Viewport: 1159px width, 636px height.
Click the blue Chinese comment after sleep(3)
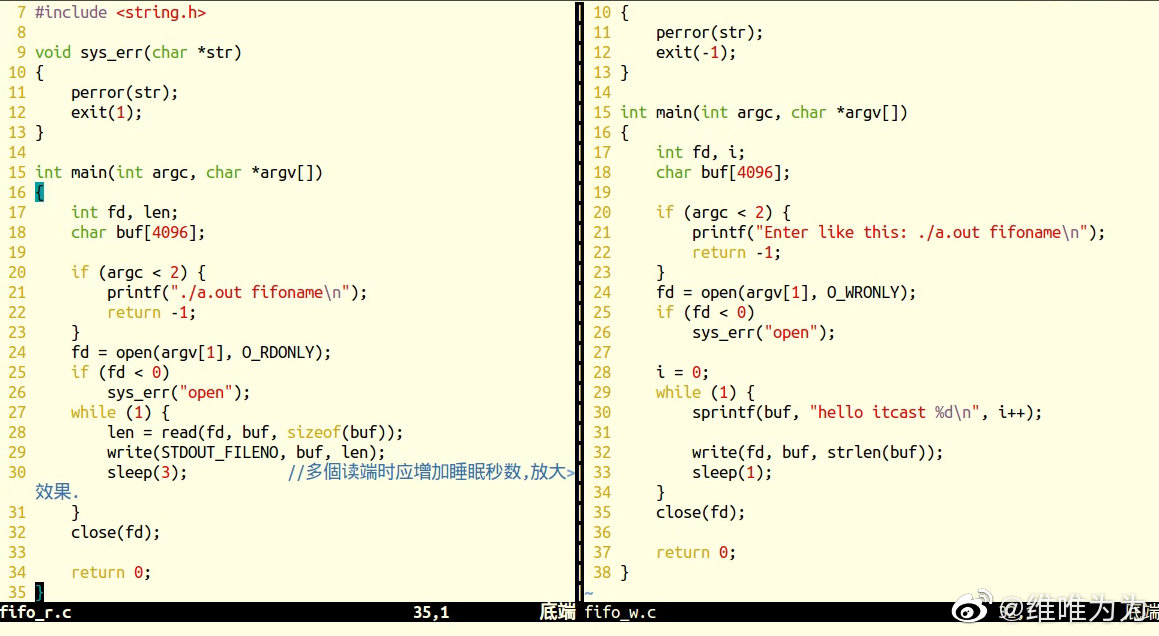[x=430, y=472]
